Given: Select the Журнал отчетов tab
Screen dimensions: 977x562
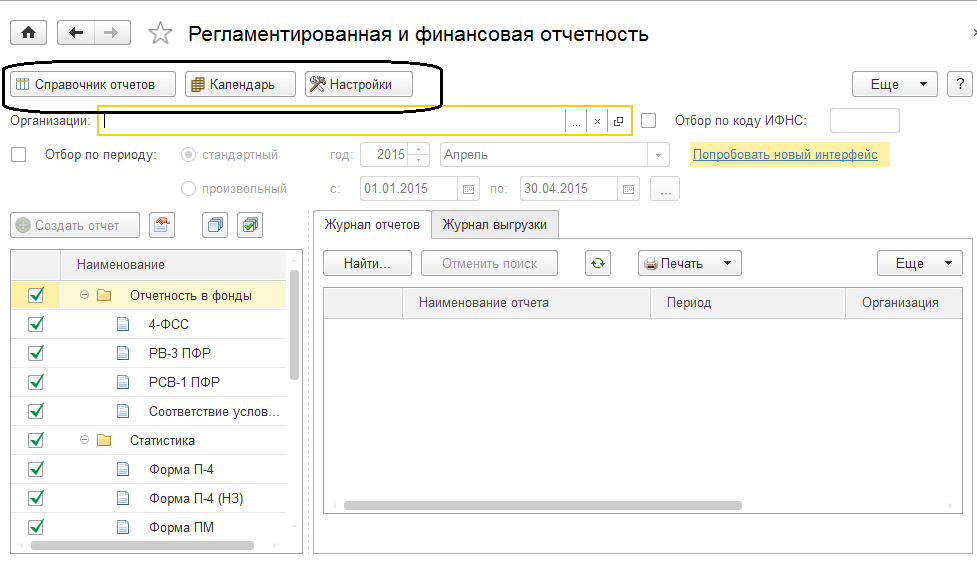Looking at the screenshot, I should 372,225.
